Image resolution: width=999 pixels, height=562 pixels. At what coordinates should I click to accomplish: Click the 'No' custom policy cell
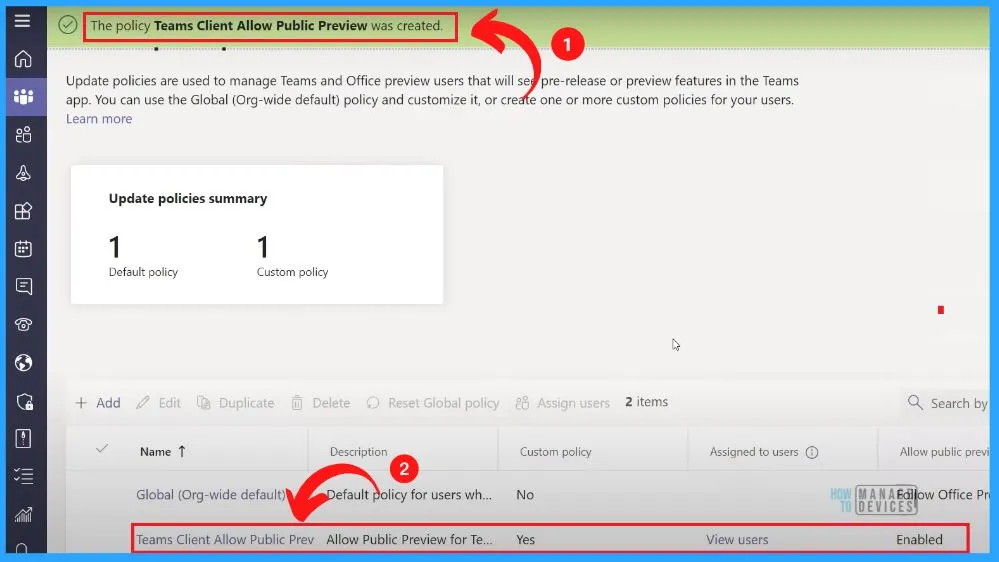click(x=525, y=494)
